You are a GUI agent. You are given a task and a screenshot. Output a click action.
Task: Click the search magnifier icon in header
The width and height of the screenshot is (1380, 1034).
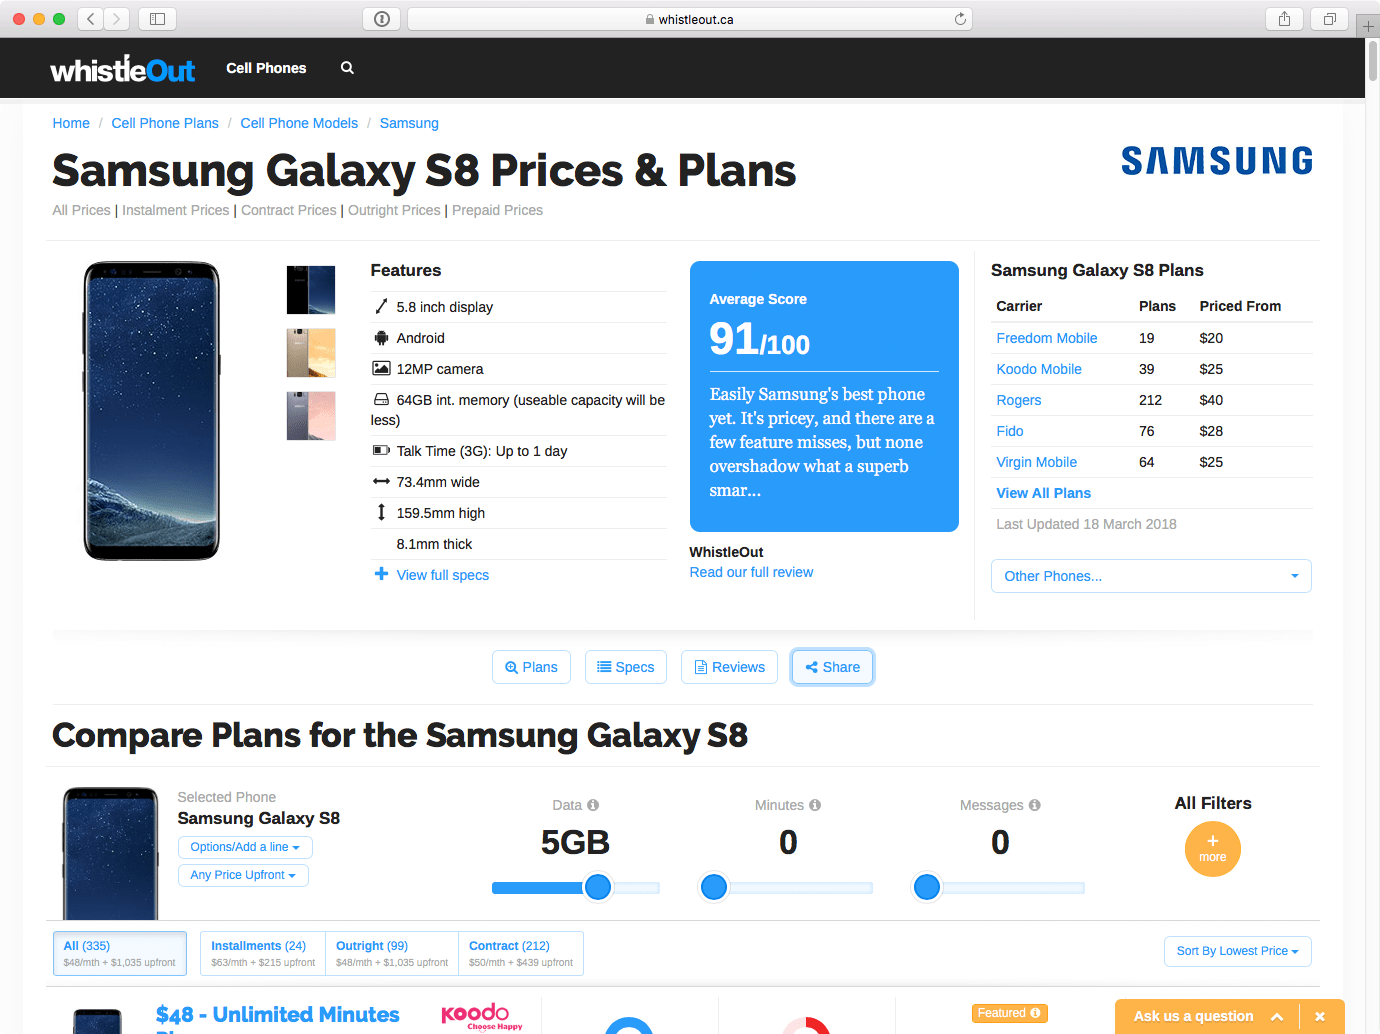347,68
